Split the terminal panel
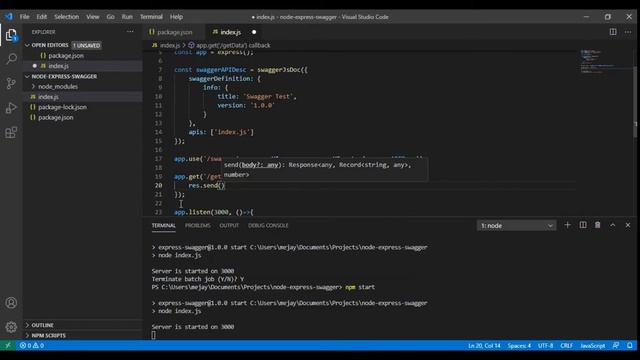Image resolution: width=640 pixels, height=360 pixels. [583, 225]
